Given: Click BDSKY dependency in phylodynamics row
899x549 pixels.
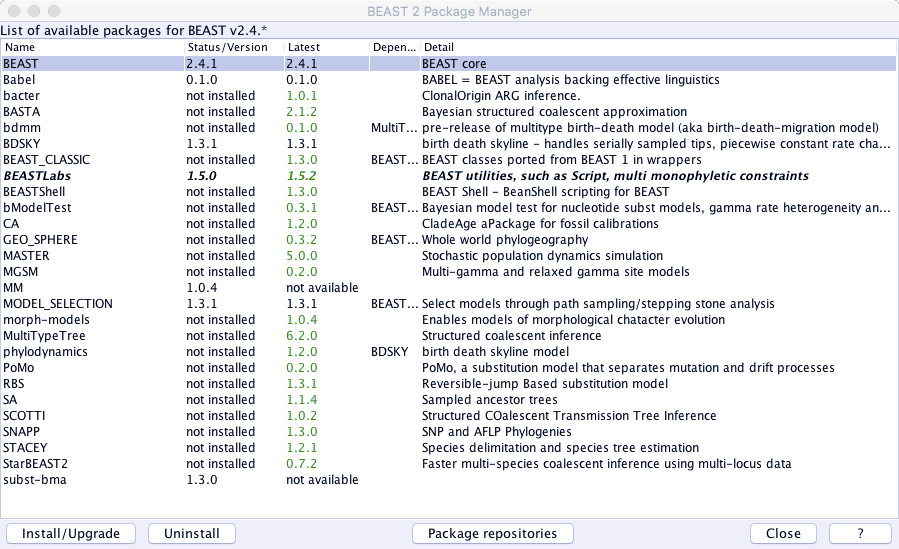Looking at the screenshot, I should click(x=390, y=352).
